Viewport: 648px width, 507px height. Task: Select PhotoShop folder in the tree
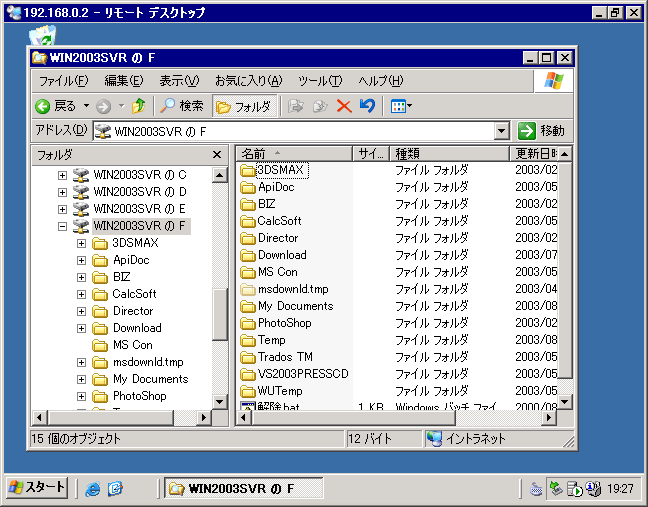point(139,396)
